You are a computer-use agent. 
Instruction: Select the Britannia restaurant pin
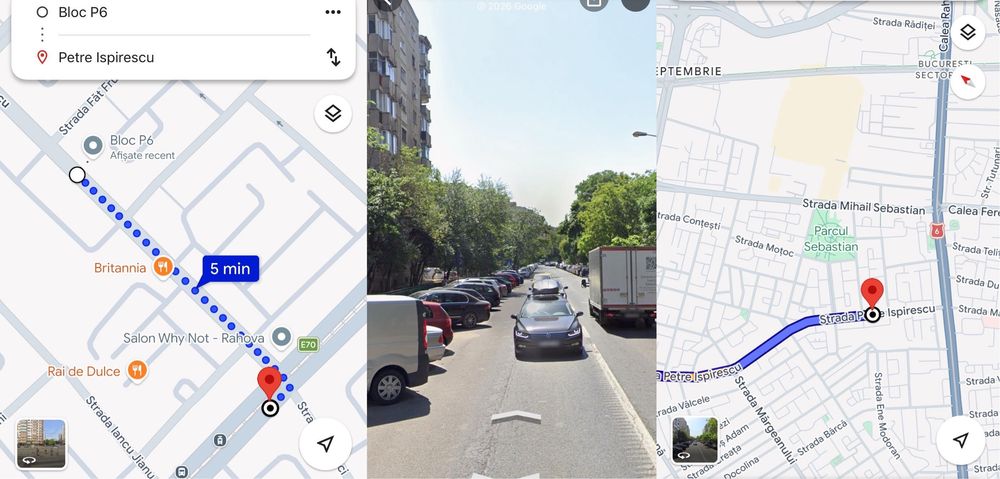click(163, 267)
